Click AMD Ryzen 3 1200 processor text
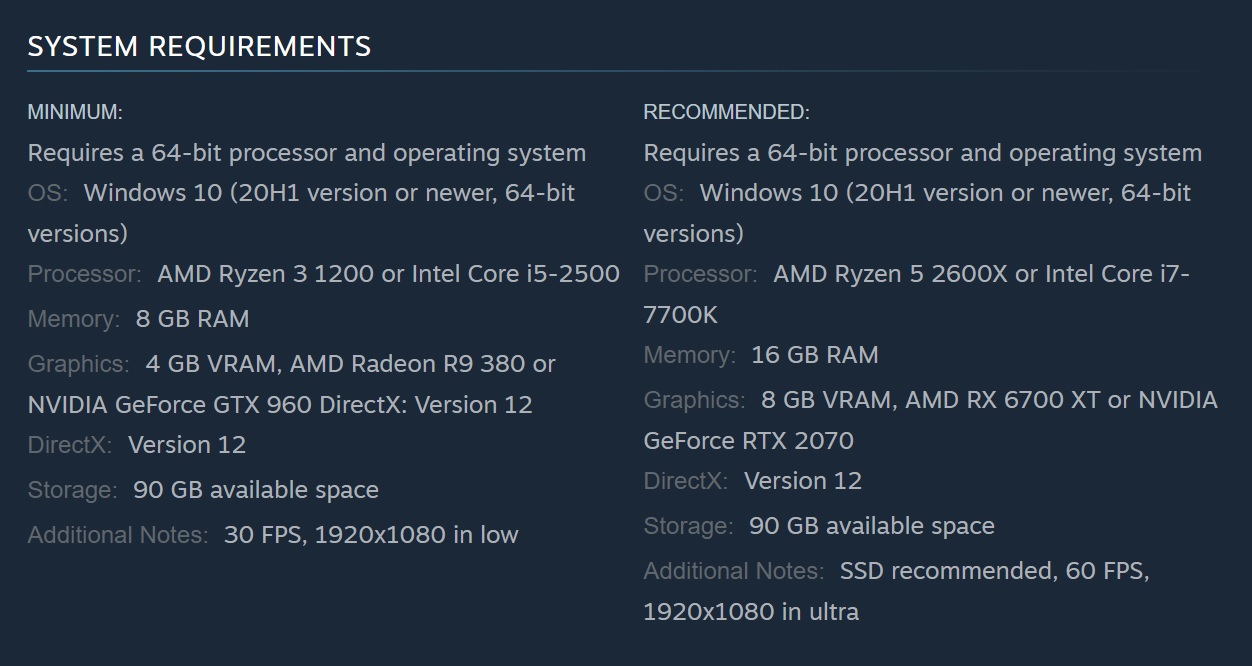The height and width of the screenshot is (666, 1252). click(x=266, y=274)
